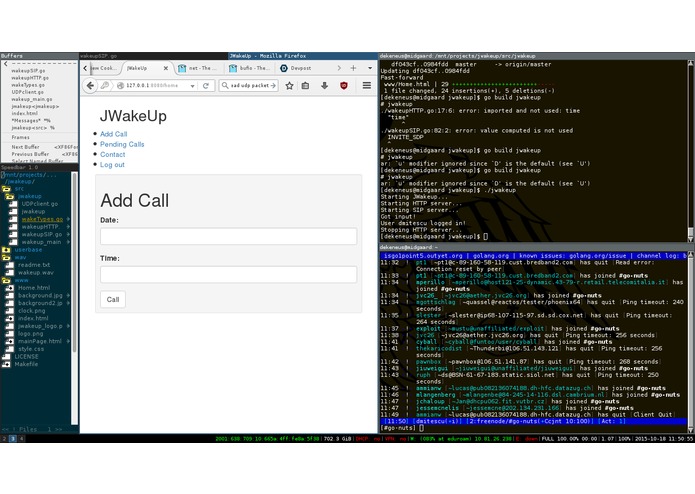The width and height of the screenshot is (695, 494).
Task: Click the file icon beside Makefile in Speedbar
Action: tap(6, 364)
